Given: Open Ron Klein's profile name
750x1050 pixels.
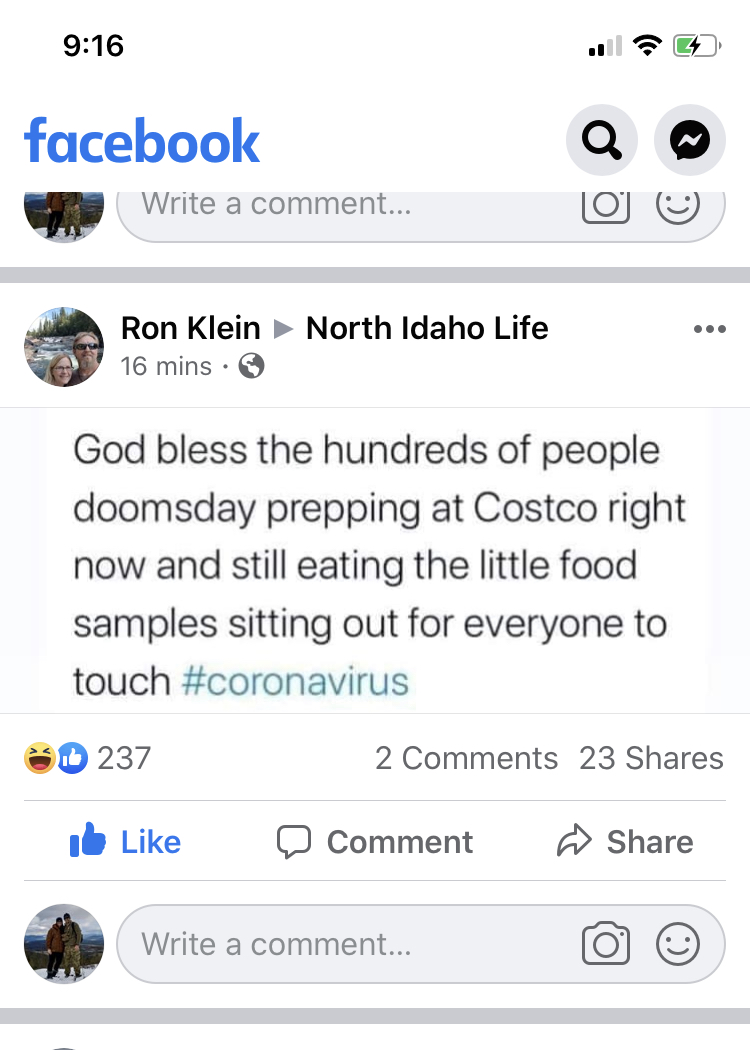Looking at the screenshot, I should (x=190, y=328).
